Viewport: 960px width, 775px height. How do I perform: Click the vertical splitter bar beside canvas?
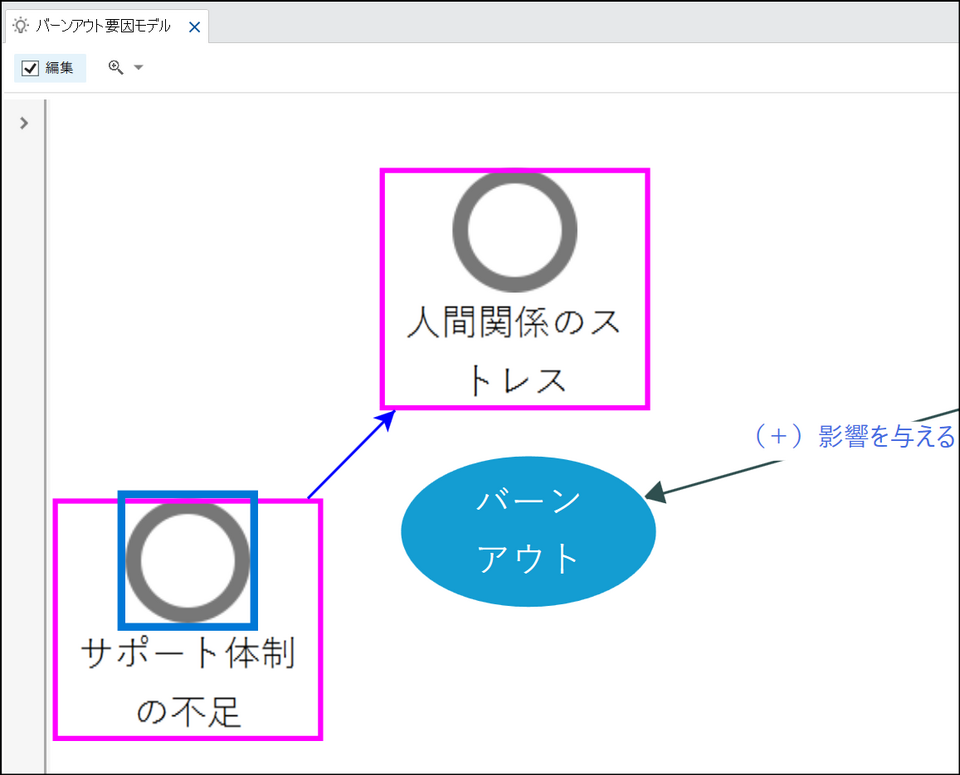coord(45,430)
